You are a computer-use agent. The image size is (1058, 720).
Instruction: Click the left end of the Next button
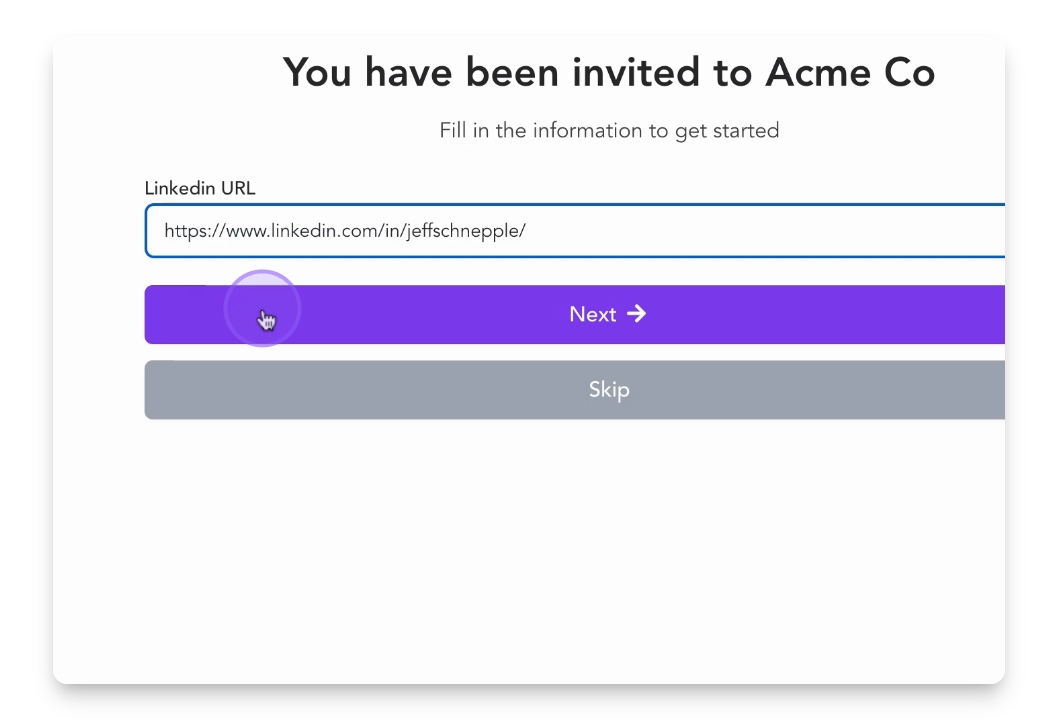pos(170,314)
